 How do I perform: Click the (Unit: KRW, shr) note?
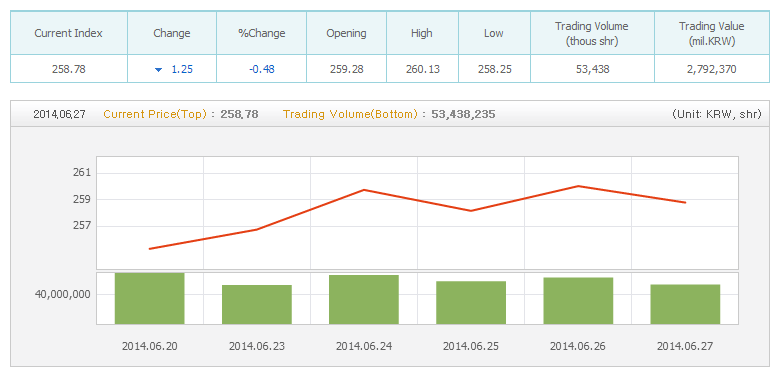tap(716, 114)
